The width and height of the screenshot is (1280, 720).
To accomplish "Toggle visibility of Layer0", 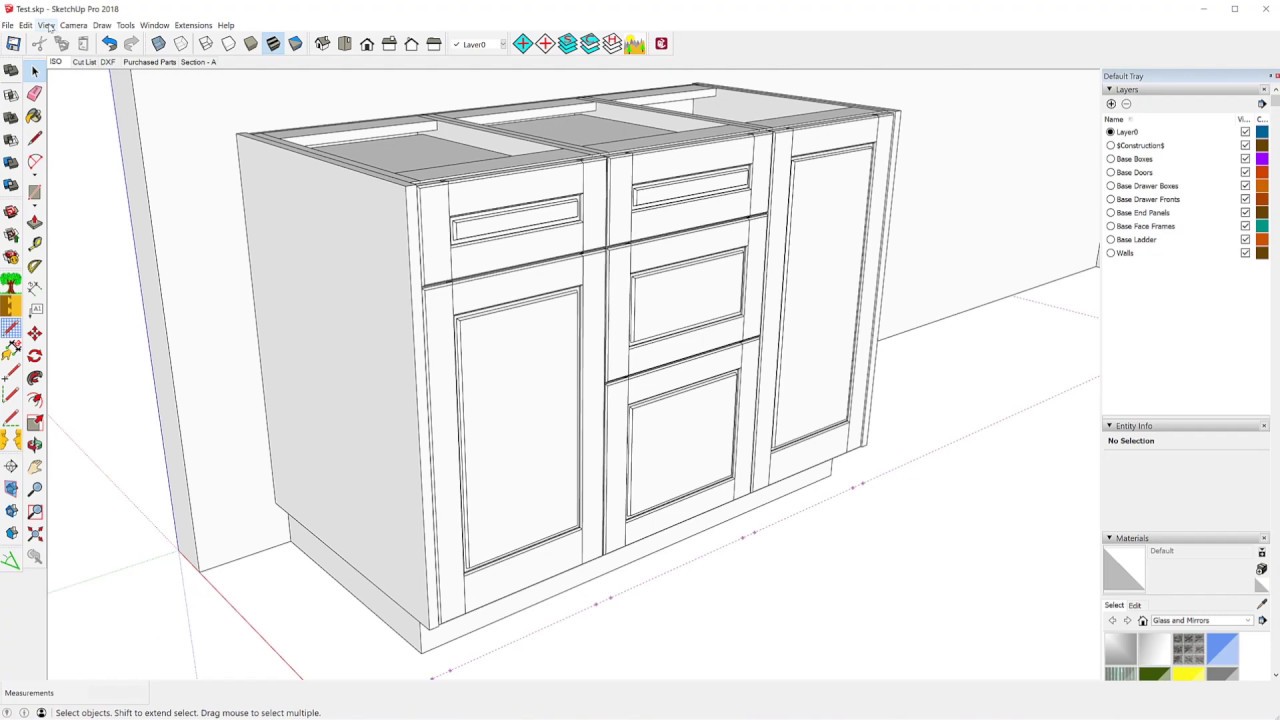I will (x=1245, y=132).
